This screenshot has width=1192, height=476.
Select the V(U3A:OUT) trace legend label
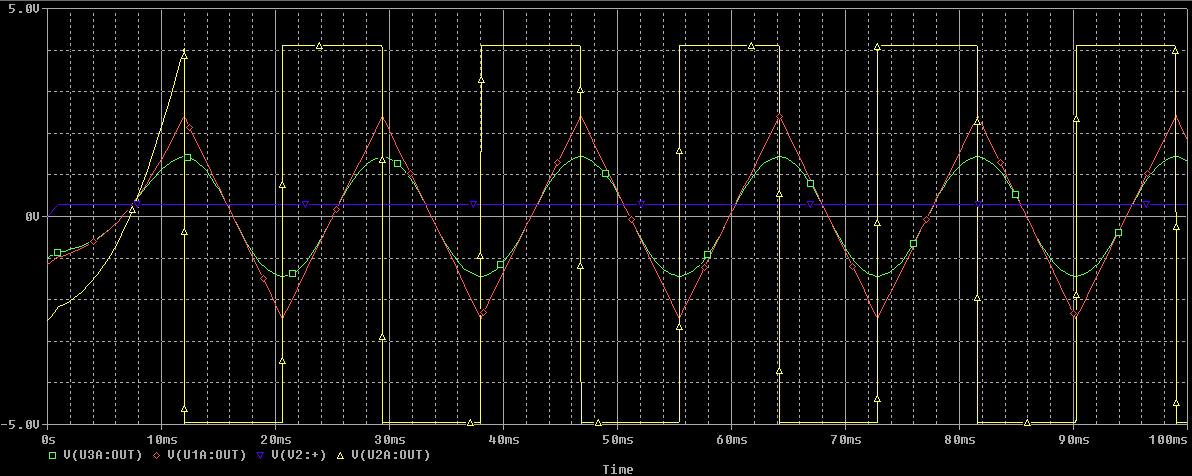[x=103, y=455]
